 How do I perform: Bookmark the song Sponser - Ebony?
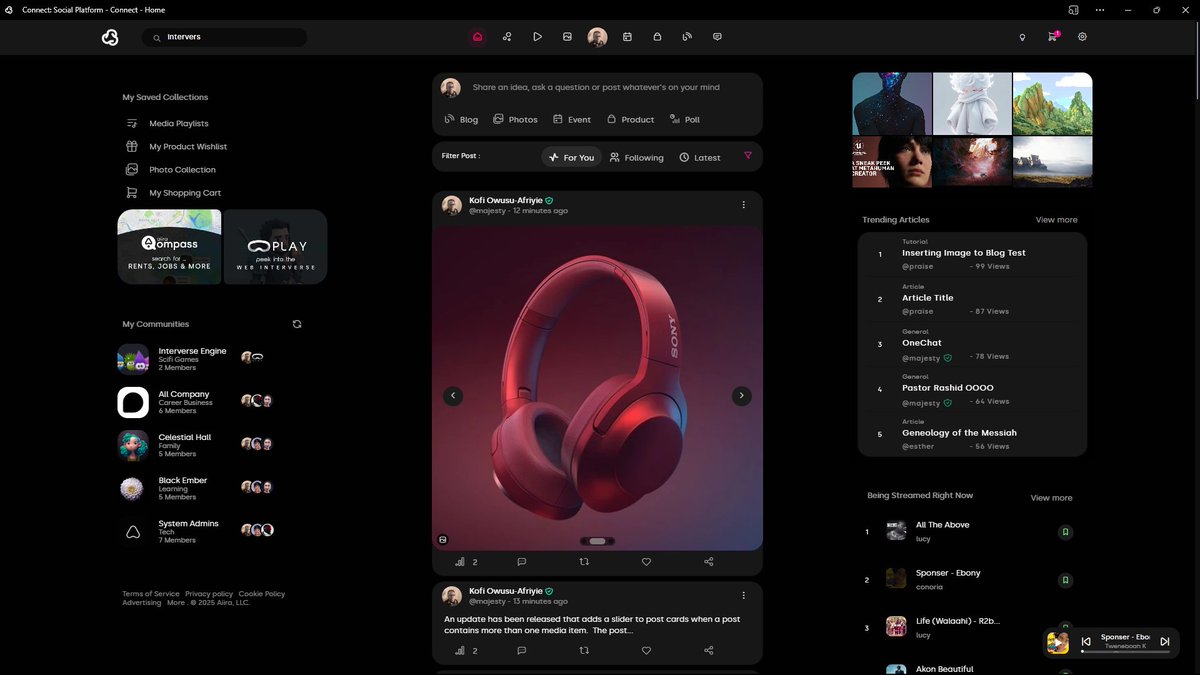pos(1065,580)
